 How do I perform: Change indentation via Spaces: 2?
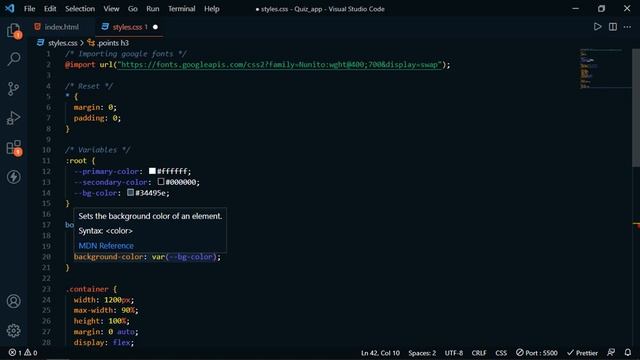point(422,353)
